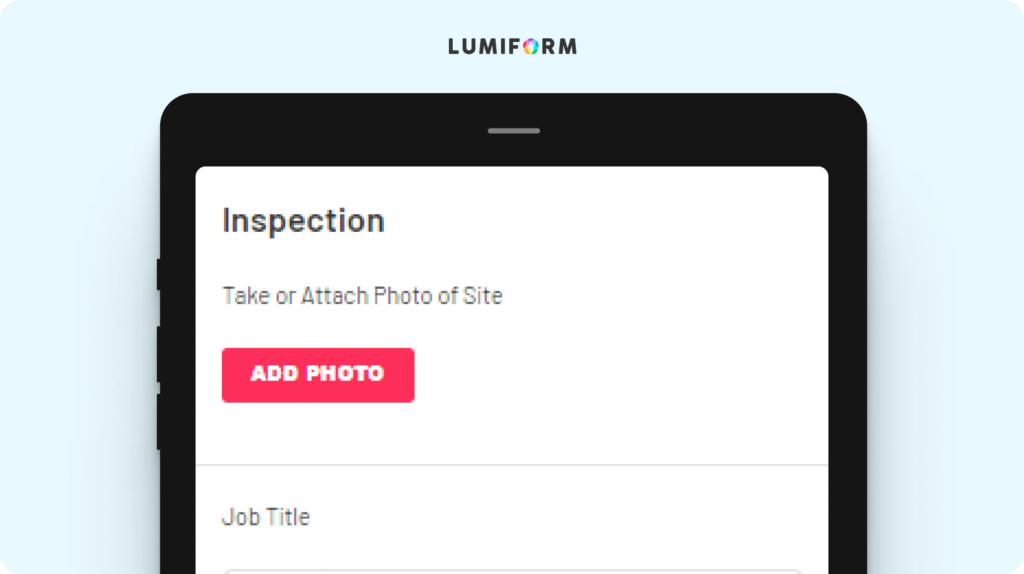Click the divider line above Job Title
The image size is (1024, 574).
[512, 465]
